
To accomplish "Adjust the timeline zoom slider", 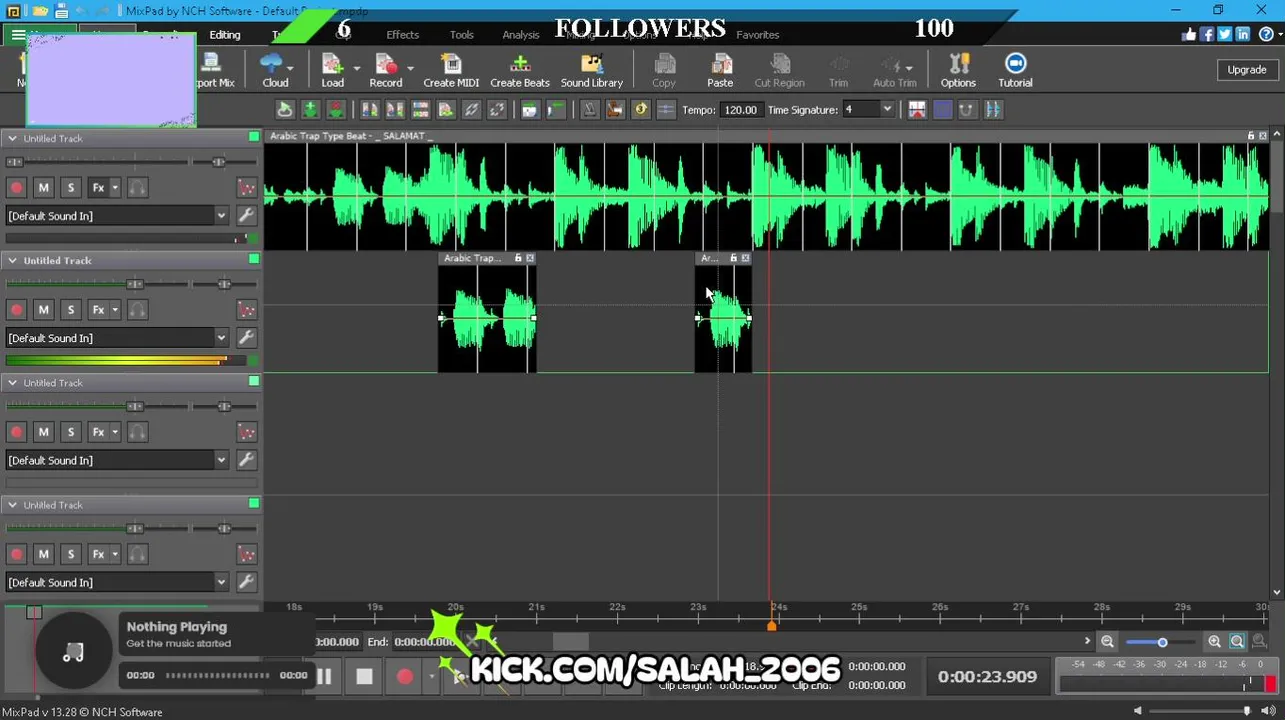I will (1162, 642).
